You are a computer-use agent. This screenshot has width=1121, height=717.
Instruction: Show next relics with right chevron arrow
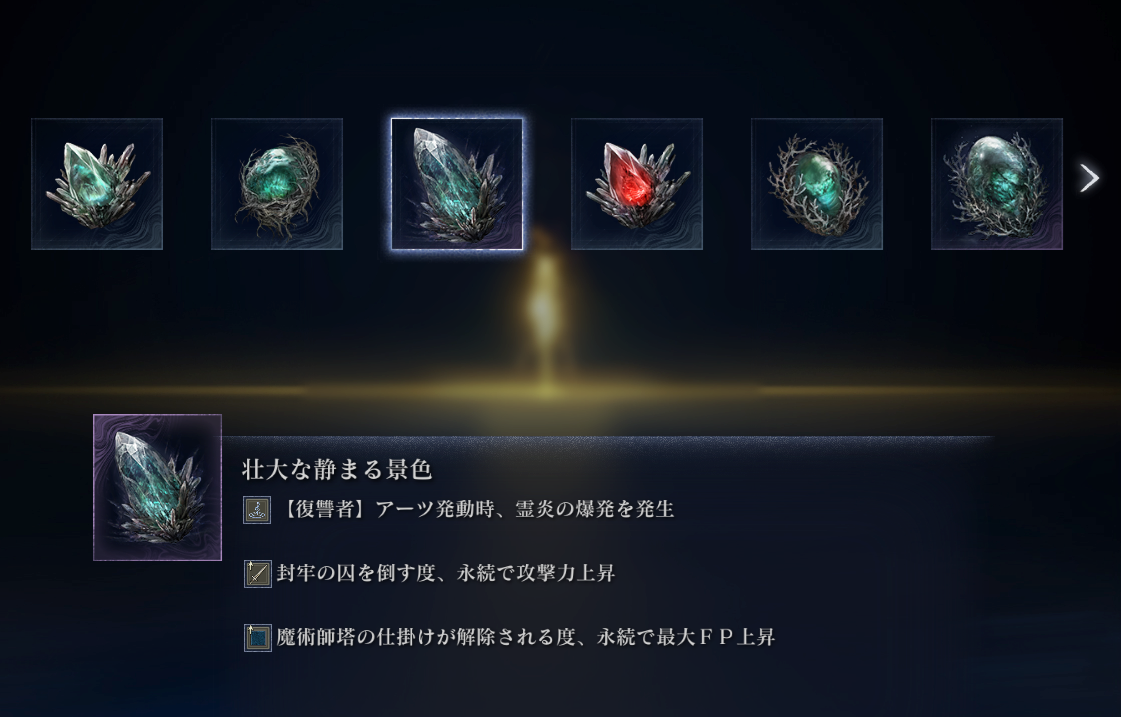pyautogui.click(x=1089, y=178)
